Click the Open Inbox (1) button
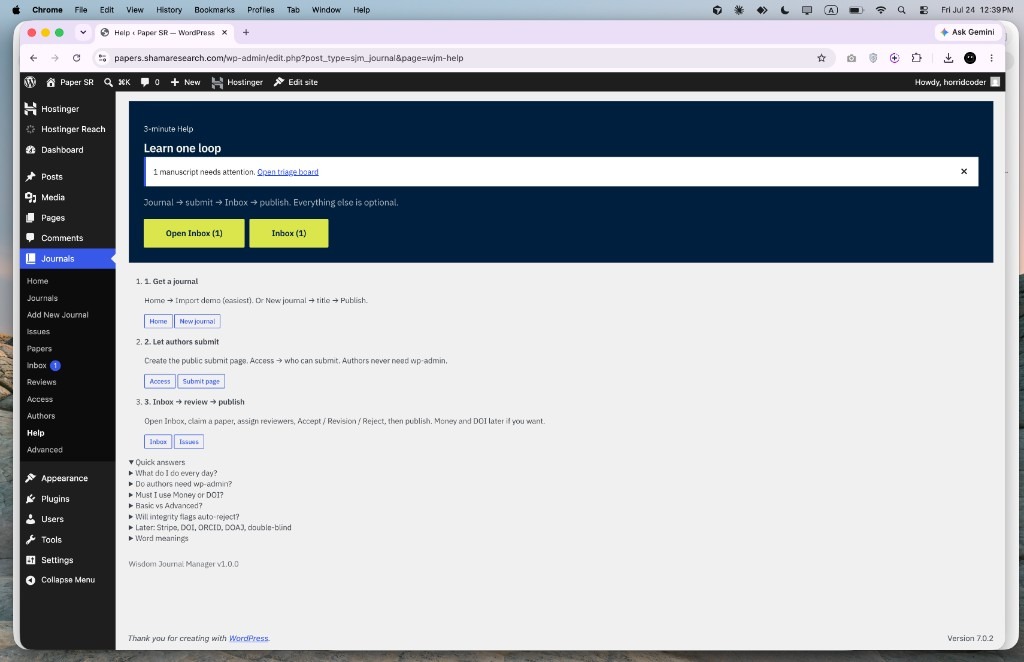 (x=194, y=233)
